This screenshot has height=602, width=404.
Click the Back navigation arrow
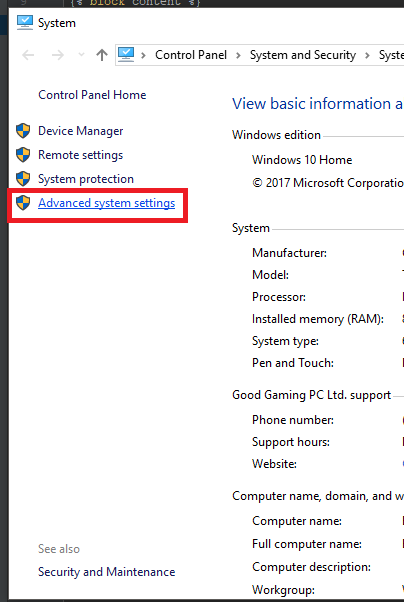click(x=28, y=55)
